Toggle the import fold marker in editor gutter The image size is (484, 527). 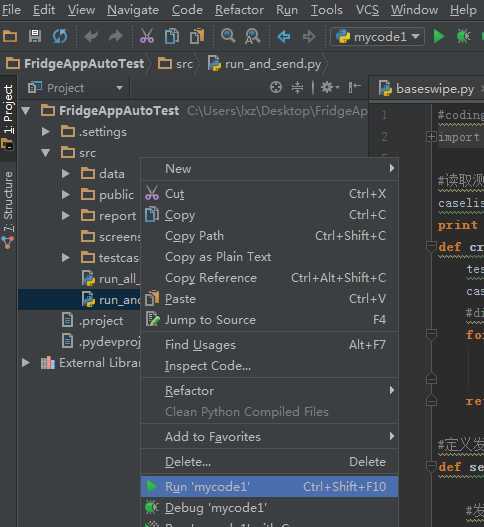pyautogui.click(x=431, y=137)
